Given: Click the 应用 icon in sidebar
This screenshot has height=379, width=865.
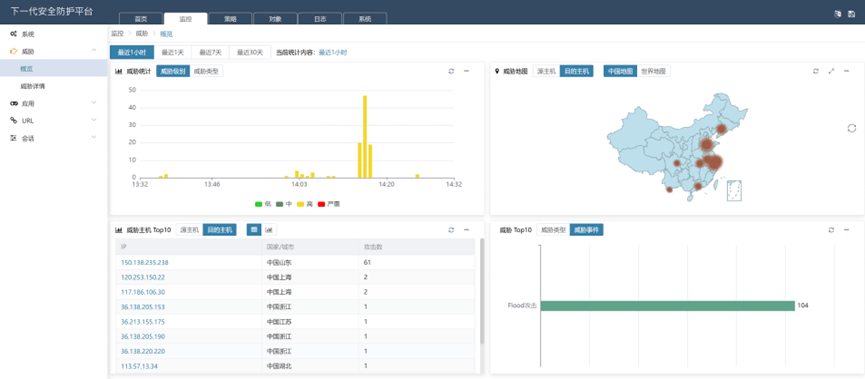Looking at the screenshot, I should tap(14, 103).
